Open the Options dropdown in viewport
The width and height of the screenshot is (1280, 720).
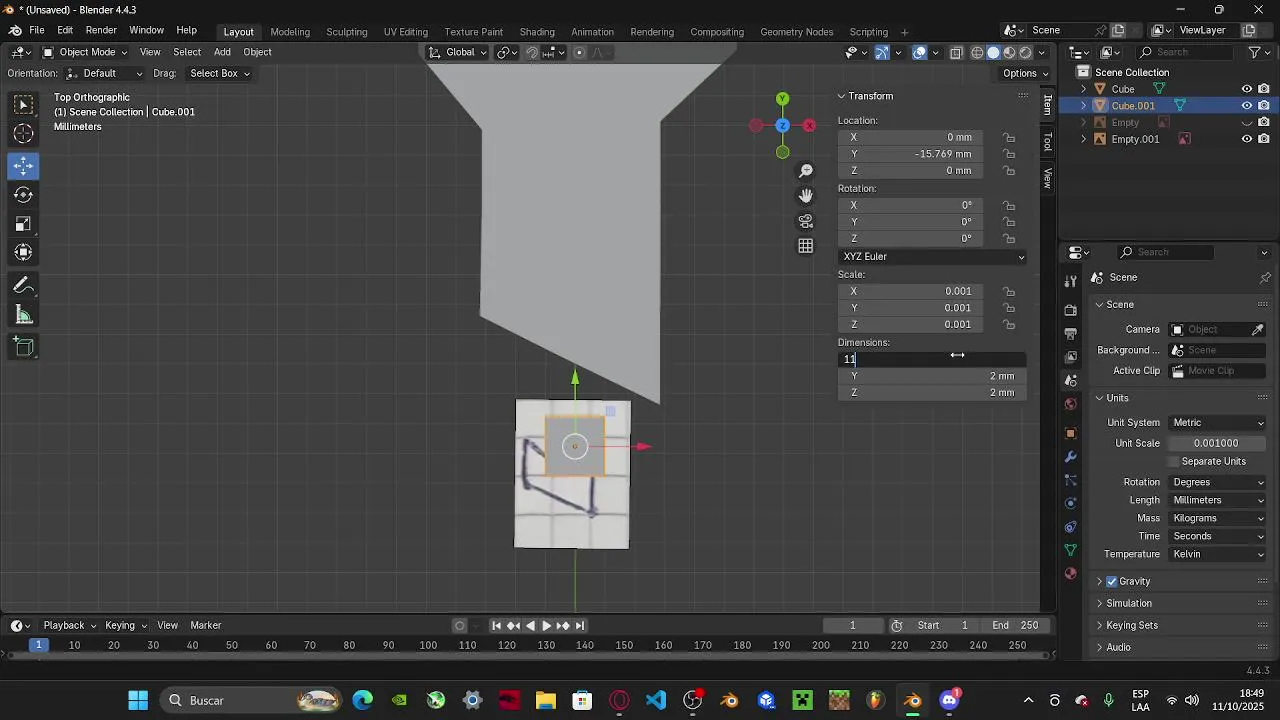click(1025, 73)
